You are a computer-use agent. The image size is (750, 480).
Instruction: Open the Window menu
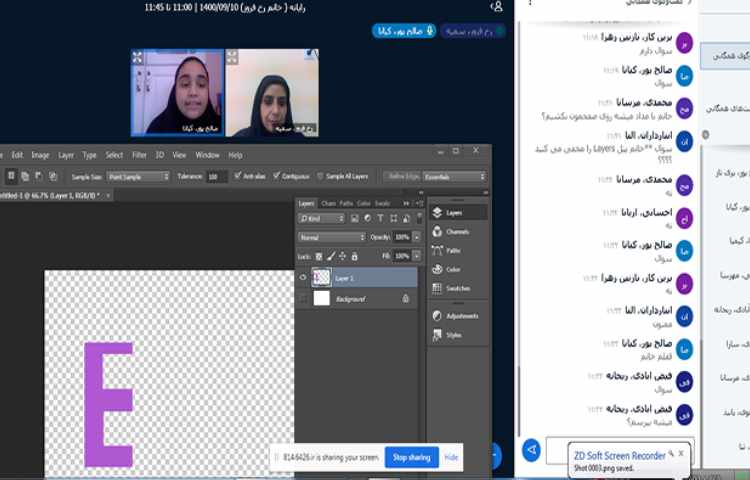[x=207, y=155]
